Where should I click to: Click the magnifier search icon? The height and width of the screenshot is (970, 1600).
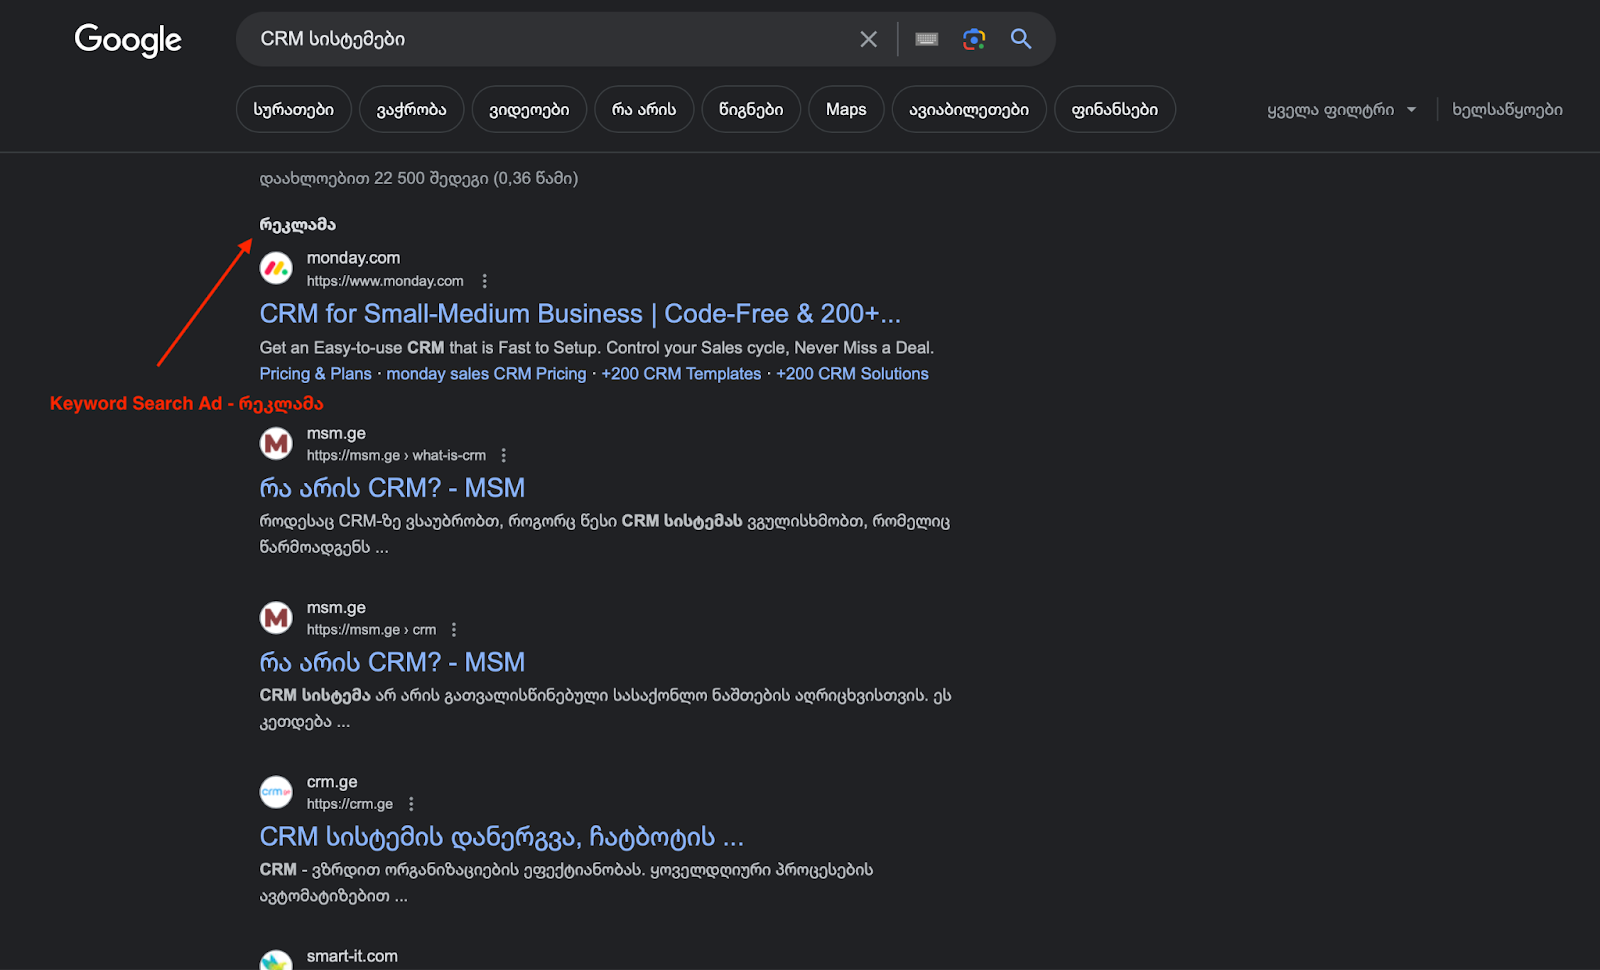click(1021, 39)
